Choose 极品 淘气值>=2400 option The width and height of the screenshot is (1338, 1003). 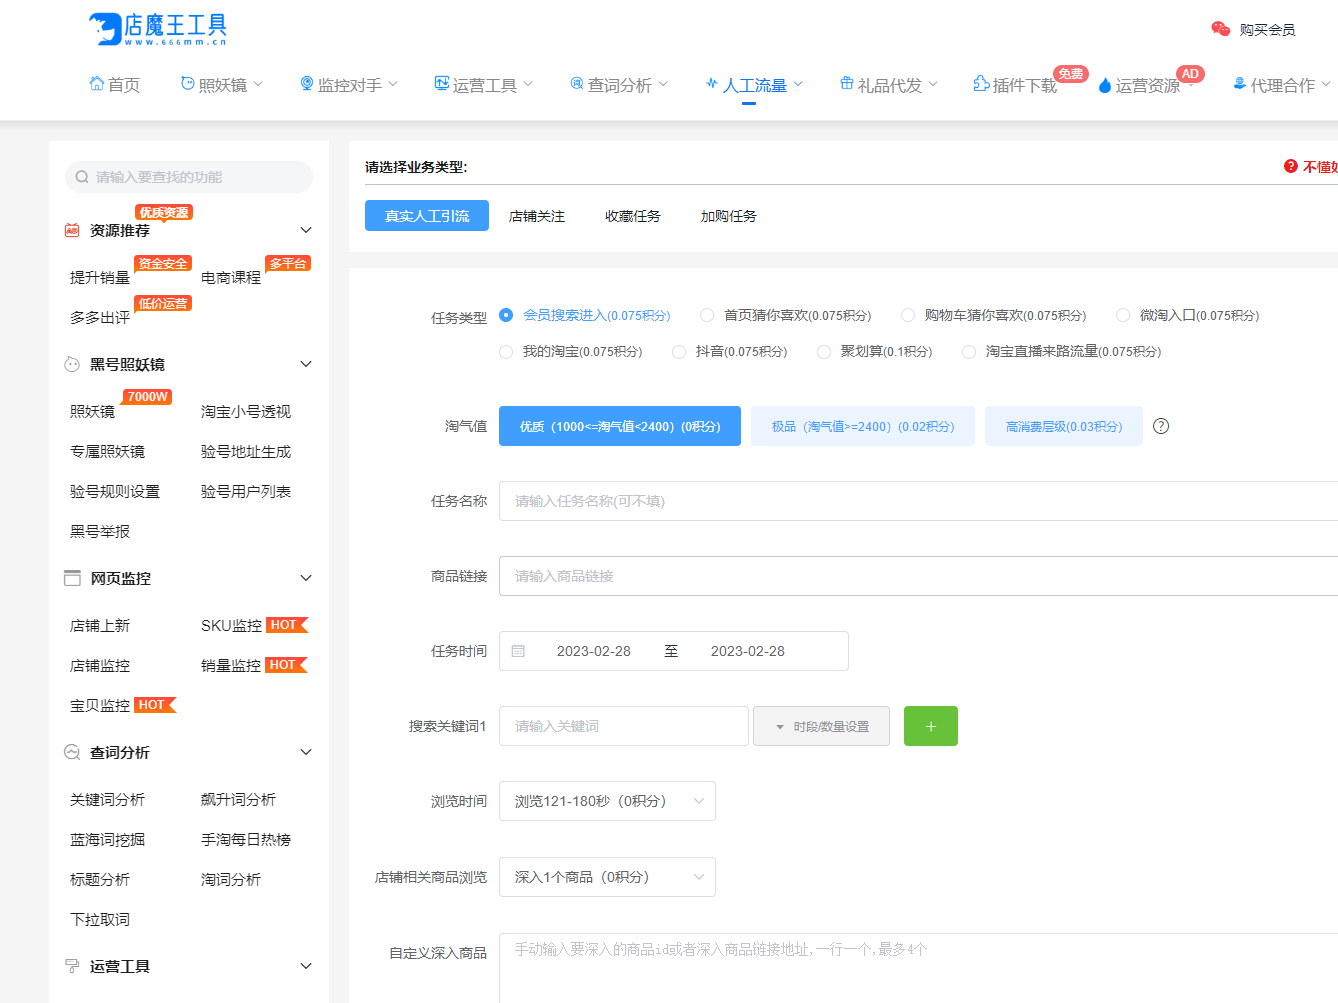[x=863, y=426]
